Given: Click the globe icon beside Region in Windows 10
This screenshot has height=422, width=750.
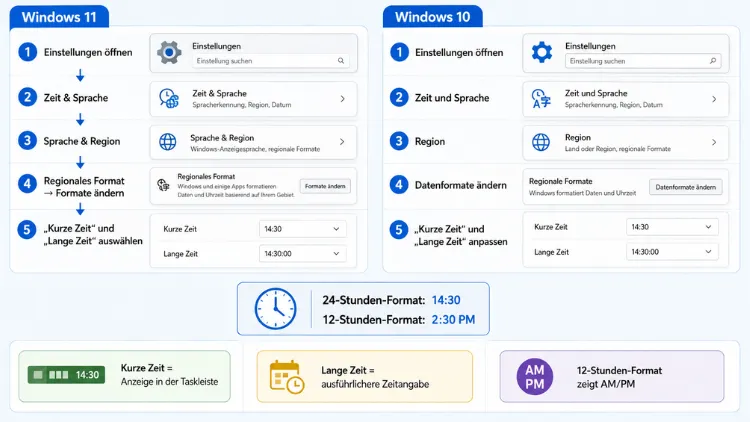Looking at the screenshot, I should point(541,142).
